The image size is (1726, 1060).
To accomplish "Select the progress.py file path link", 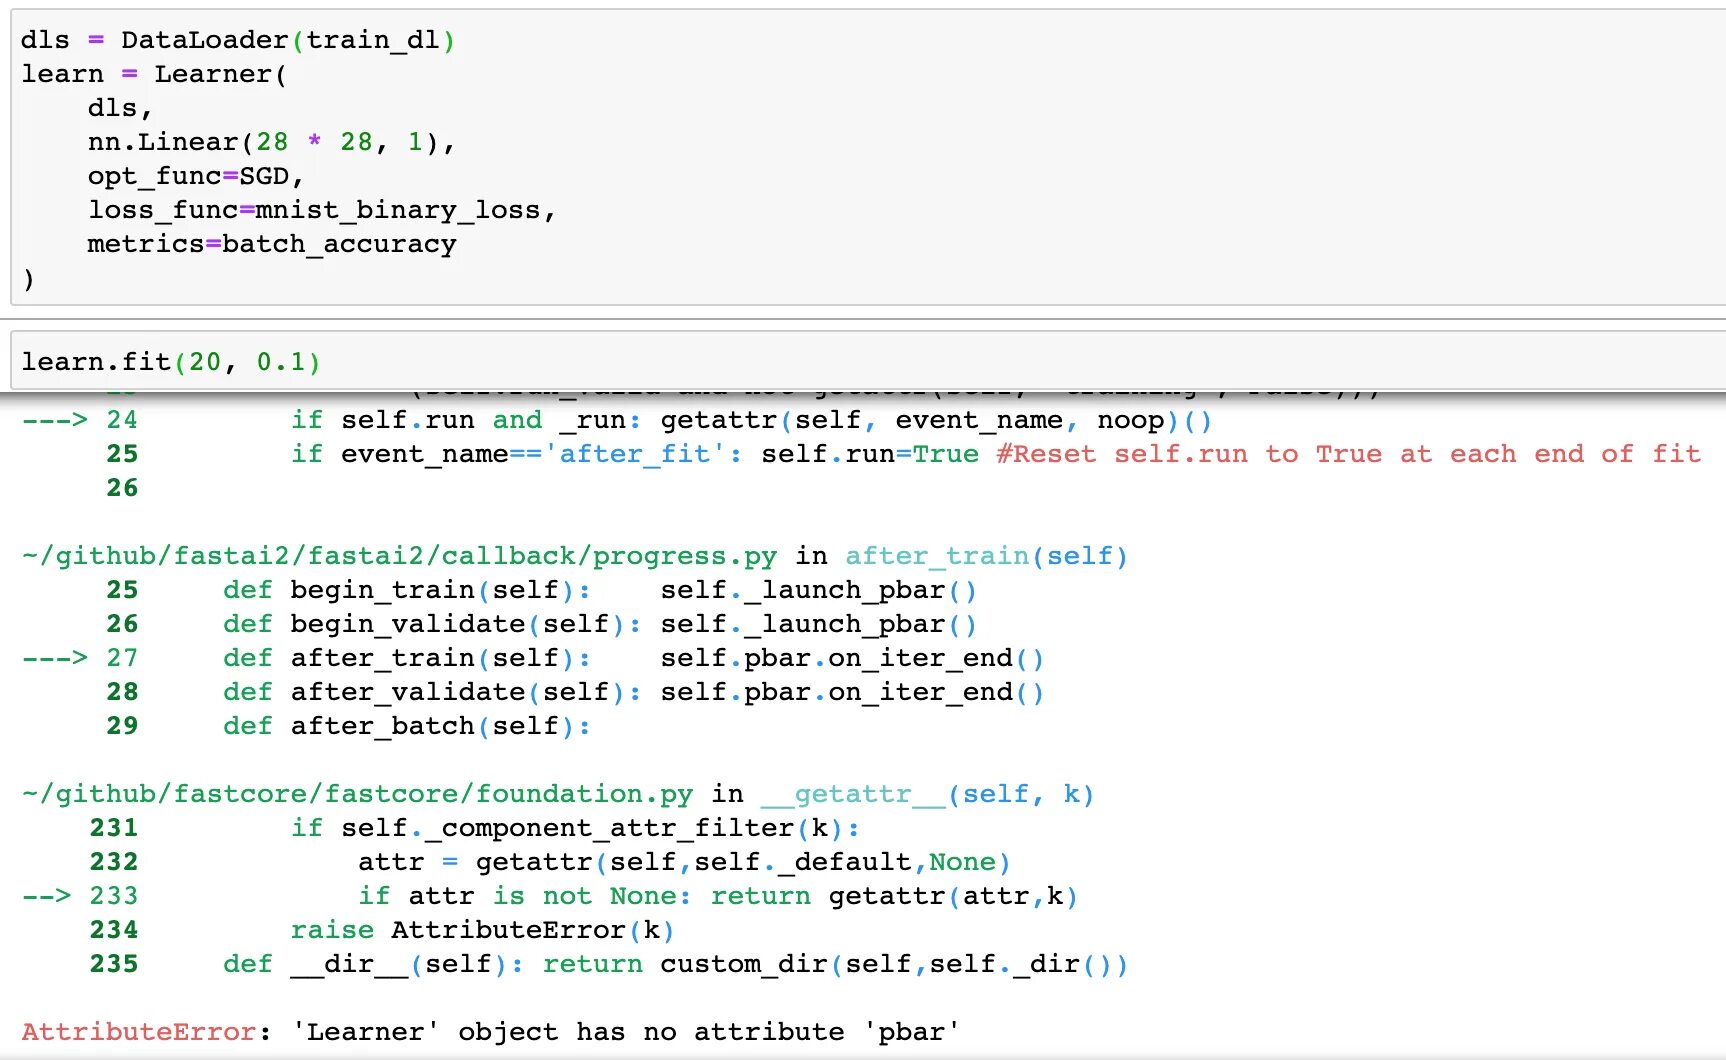I will 398,555.
